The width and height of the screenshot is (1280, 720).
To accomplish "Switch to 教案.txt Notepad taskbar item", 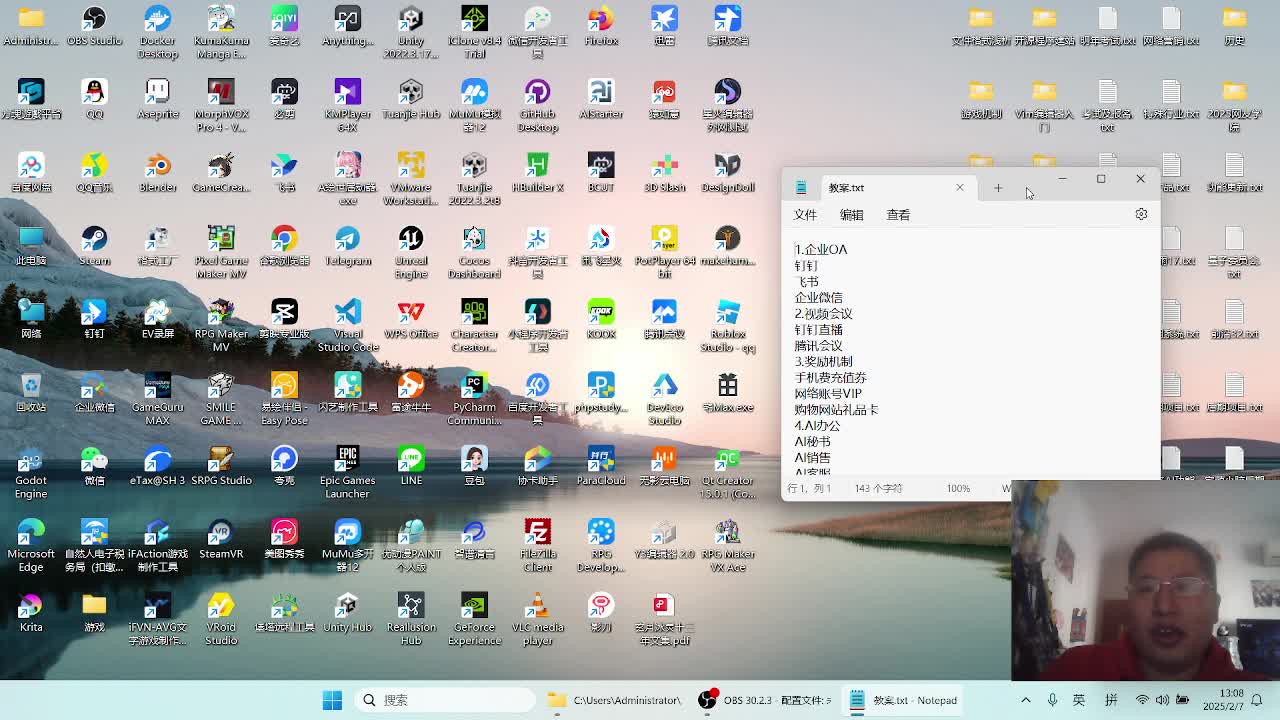I will coord(904,700).
